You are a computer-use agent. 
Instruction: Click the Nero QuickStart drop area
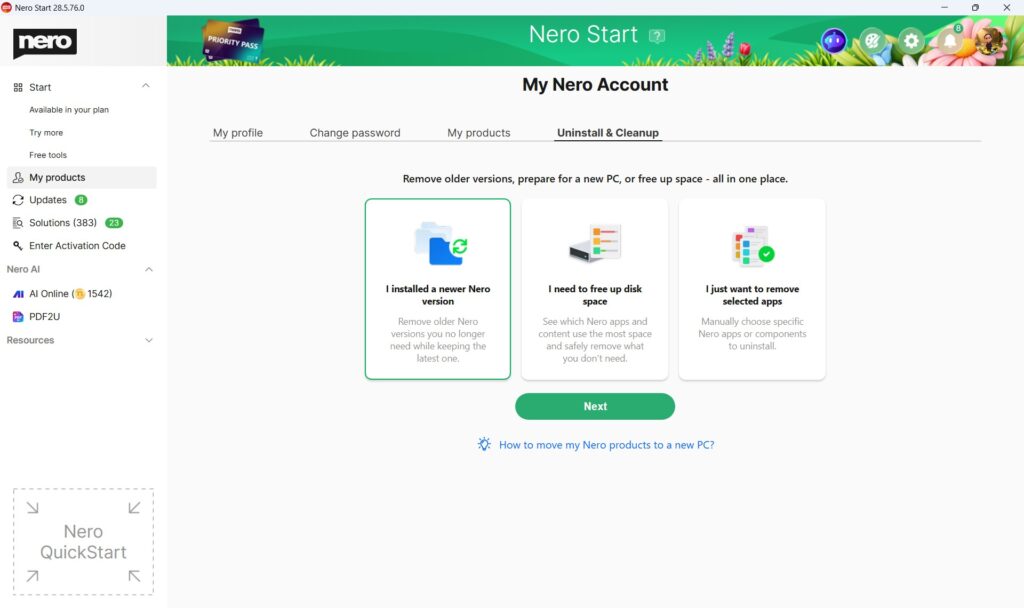pos(83,541)
